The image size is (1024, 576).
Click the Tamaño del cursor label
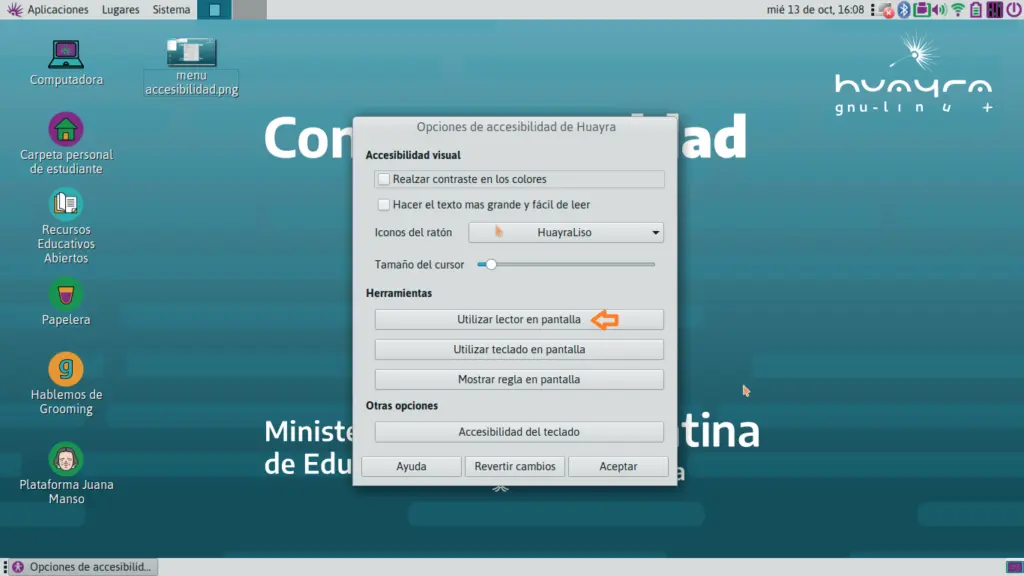pyautogui.click(x=419, y=264)
